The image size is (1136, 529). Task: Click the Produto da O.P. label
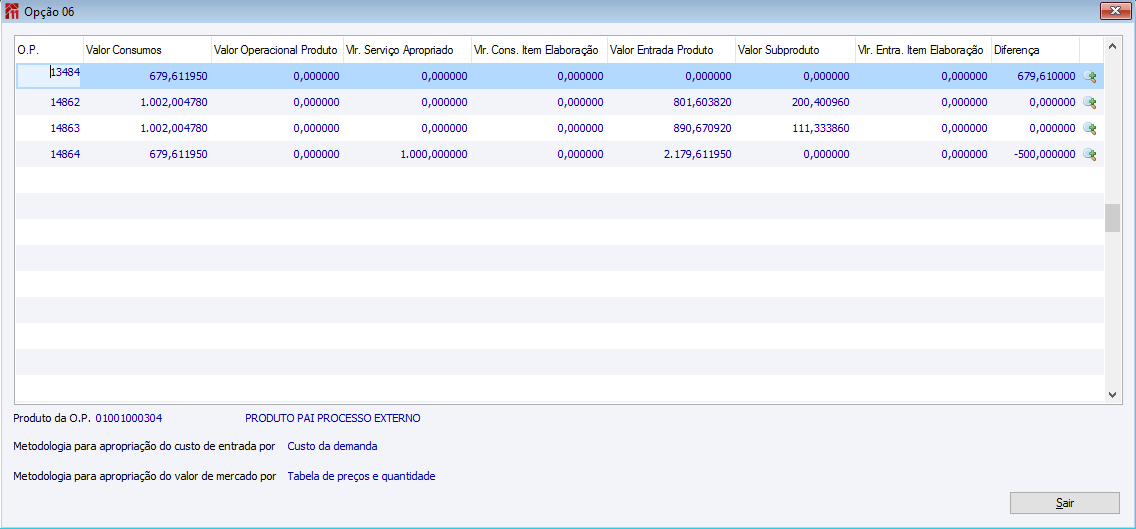[x=52, y=418]
